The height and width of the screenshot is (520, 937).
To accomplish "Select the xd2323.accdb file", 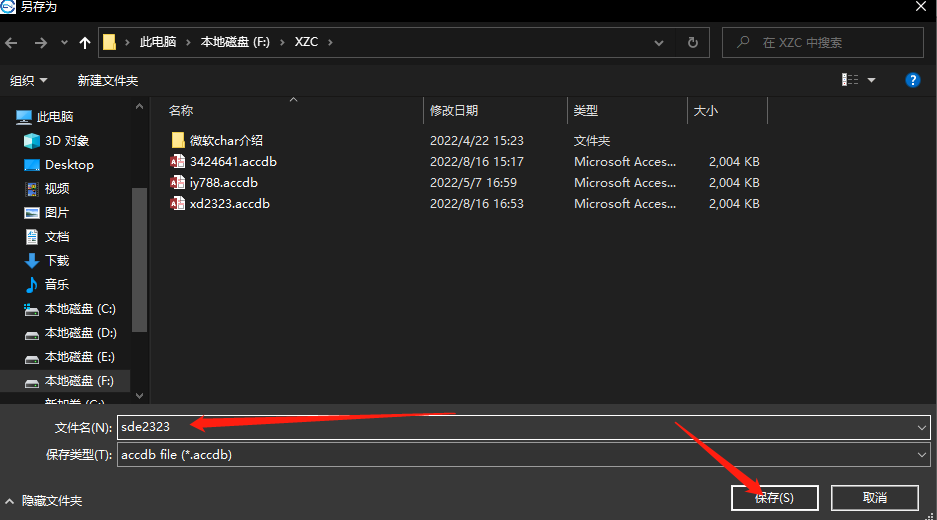I will pos(229,204).
